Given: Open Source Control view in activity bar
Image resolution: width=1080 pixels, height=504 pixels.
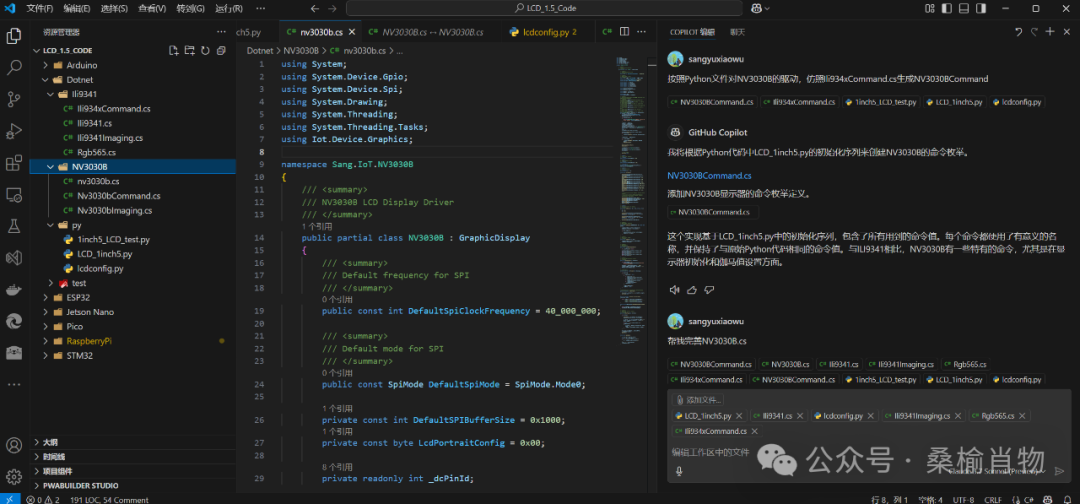Looking at the screenshot, I should pyautogui.click(x=14, y=99).
